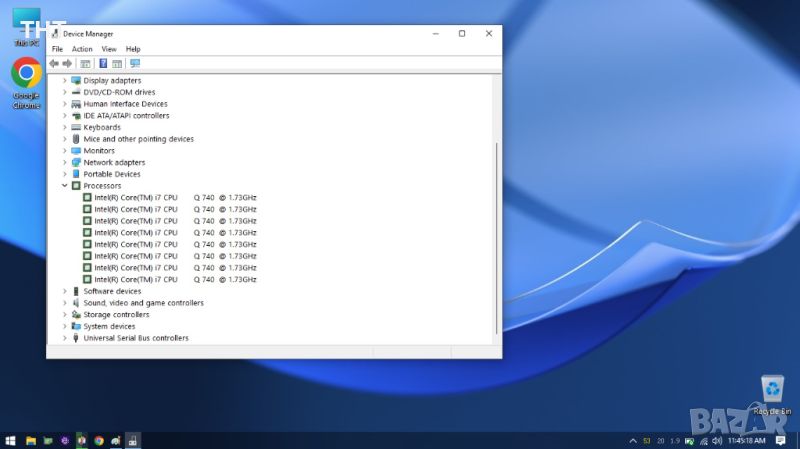Open the View menu
This screenshot has height=449, width=800.
pyautogui.click(x=109, y=49)
